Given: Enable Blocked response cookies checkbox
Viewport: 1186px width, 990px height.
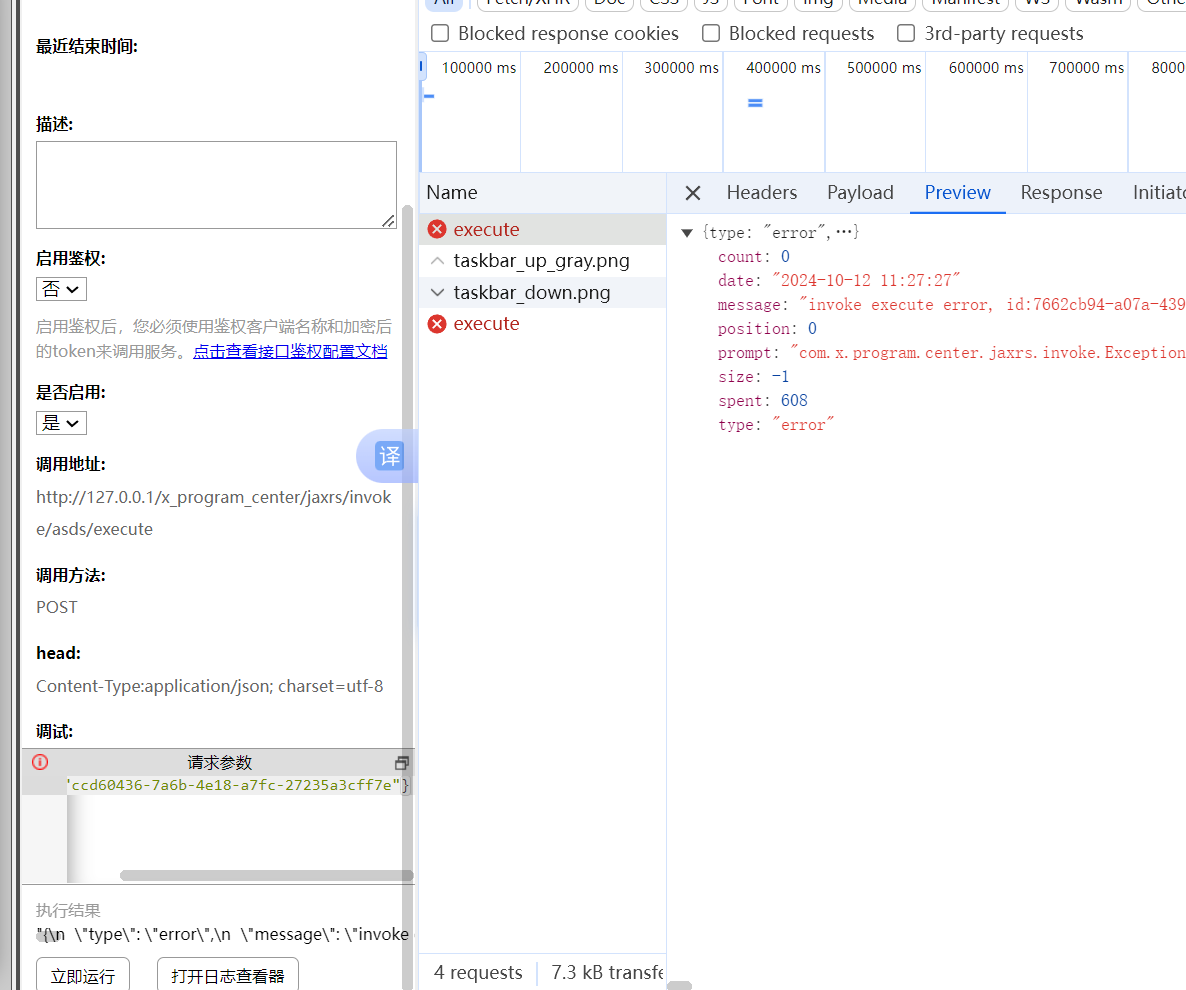Looking at the screenshot, I should coord(440,34).
